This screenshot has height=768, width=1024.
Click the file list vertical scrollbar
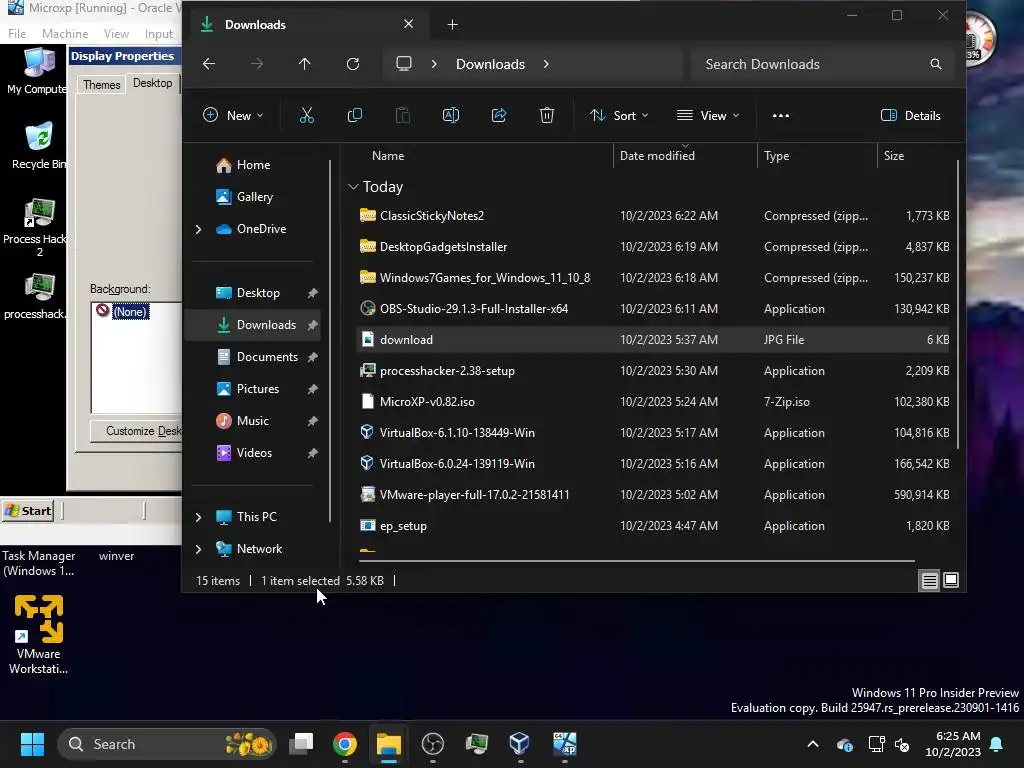tap(957, 304)
